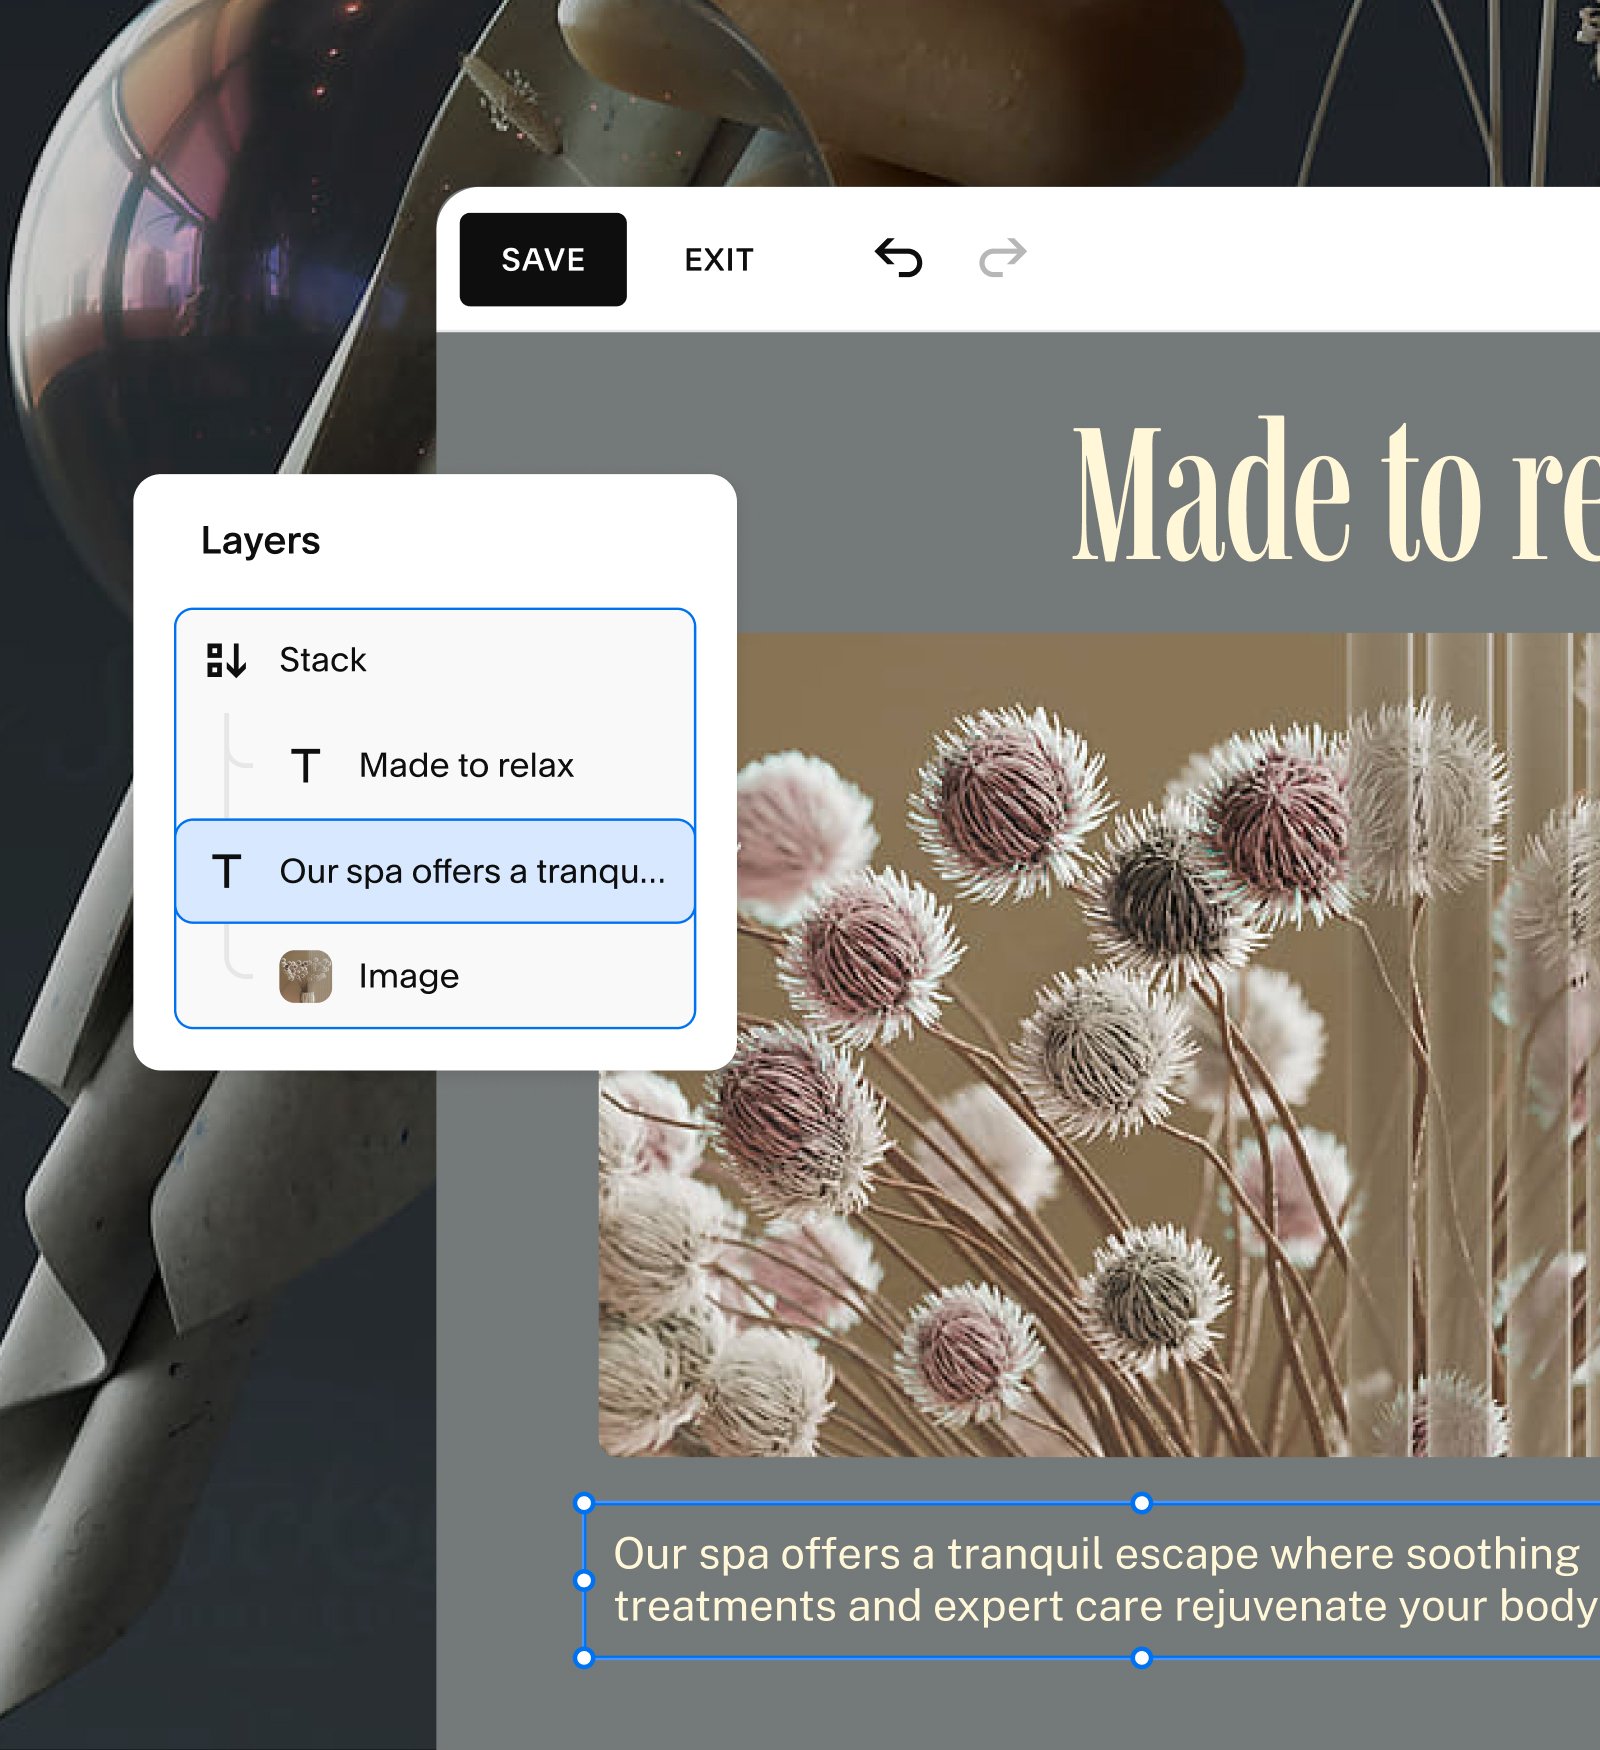Click the left-middle handle of the selected text box
The height and width of the screenshot is (1750, 1600).
pyautogui.click(x=584, y=1580)
